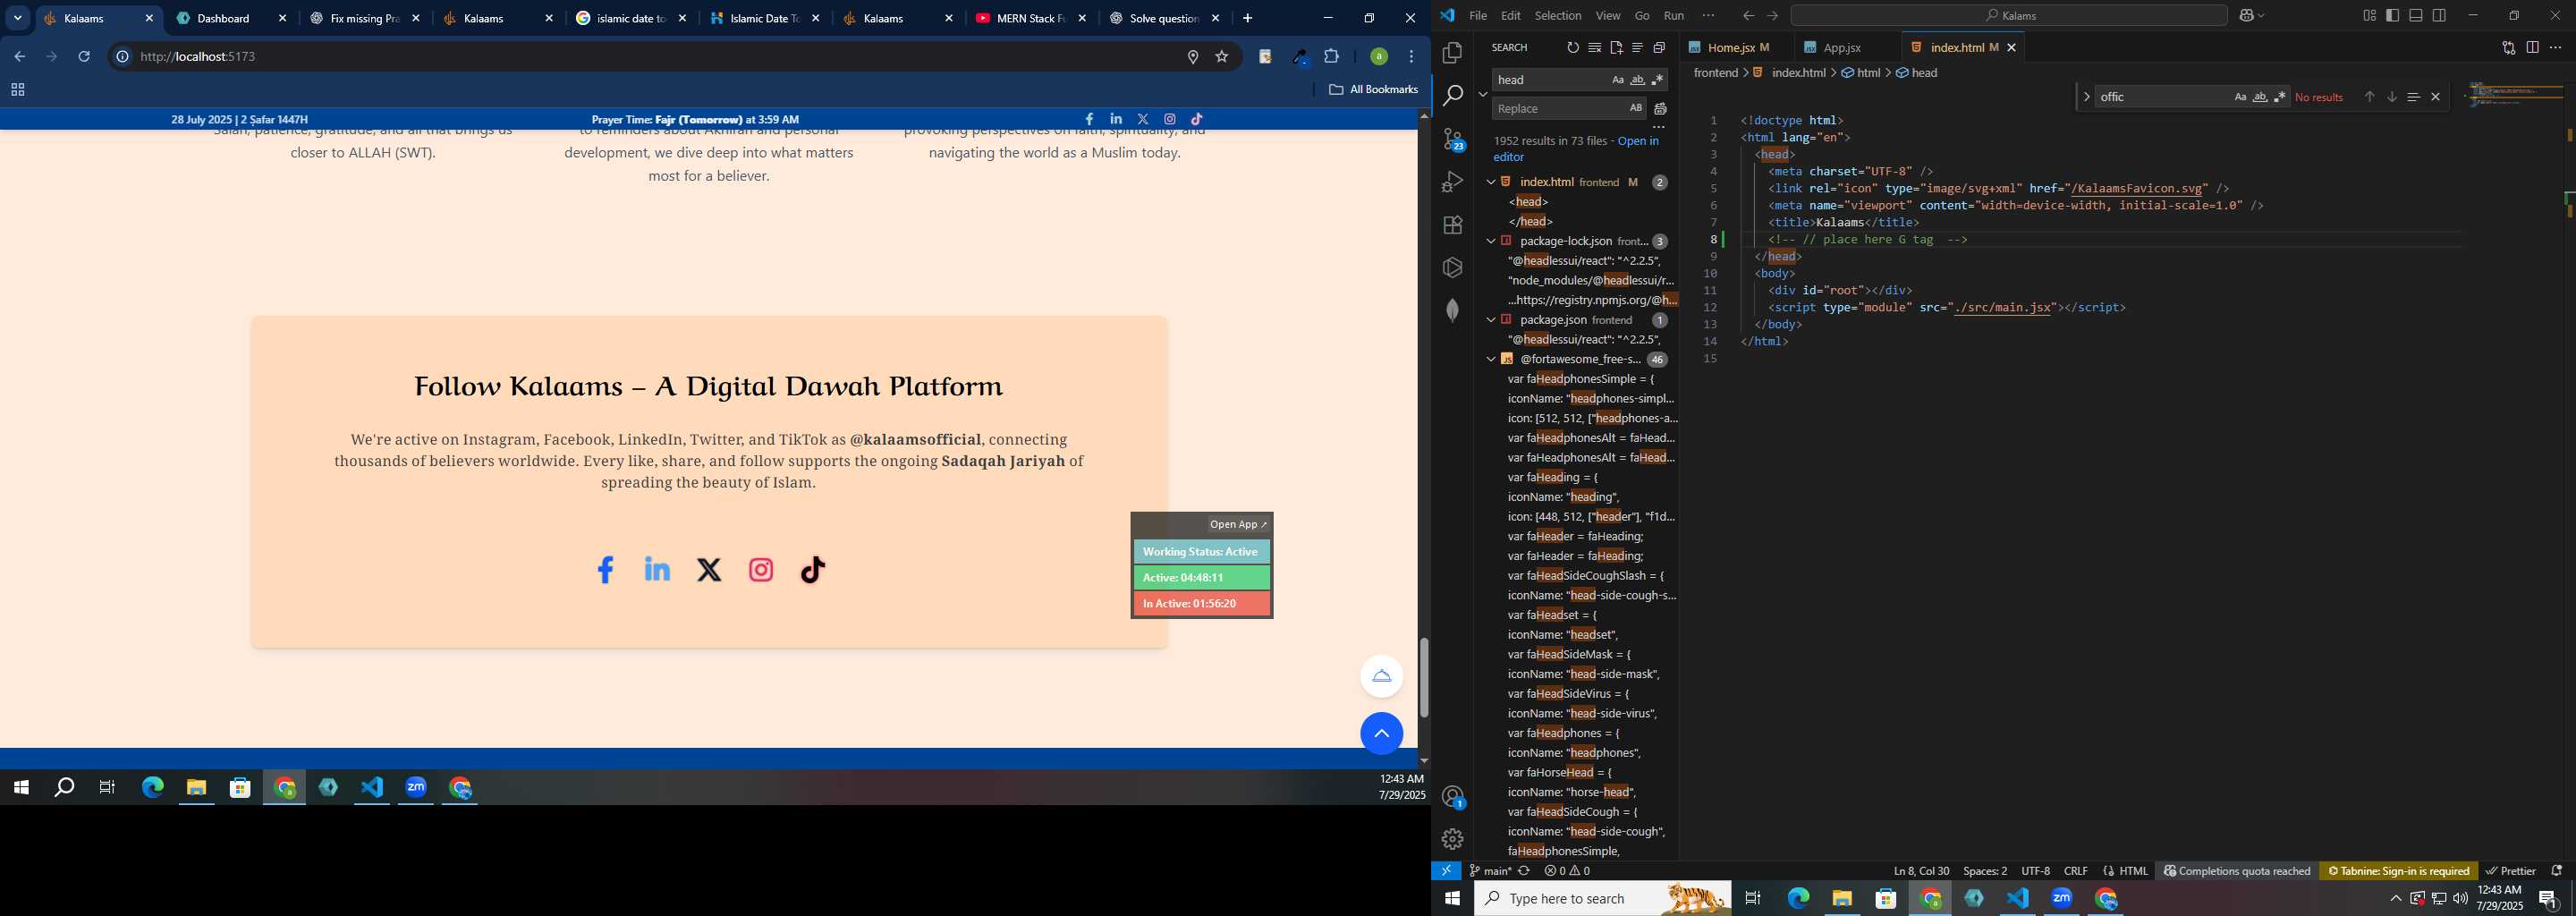The height and width of the screenshot is (916, 2576).
Task: Toggle search details three-dots under Replace
Action: 1658,128
